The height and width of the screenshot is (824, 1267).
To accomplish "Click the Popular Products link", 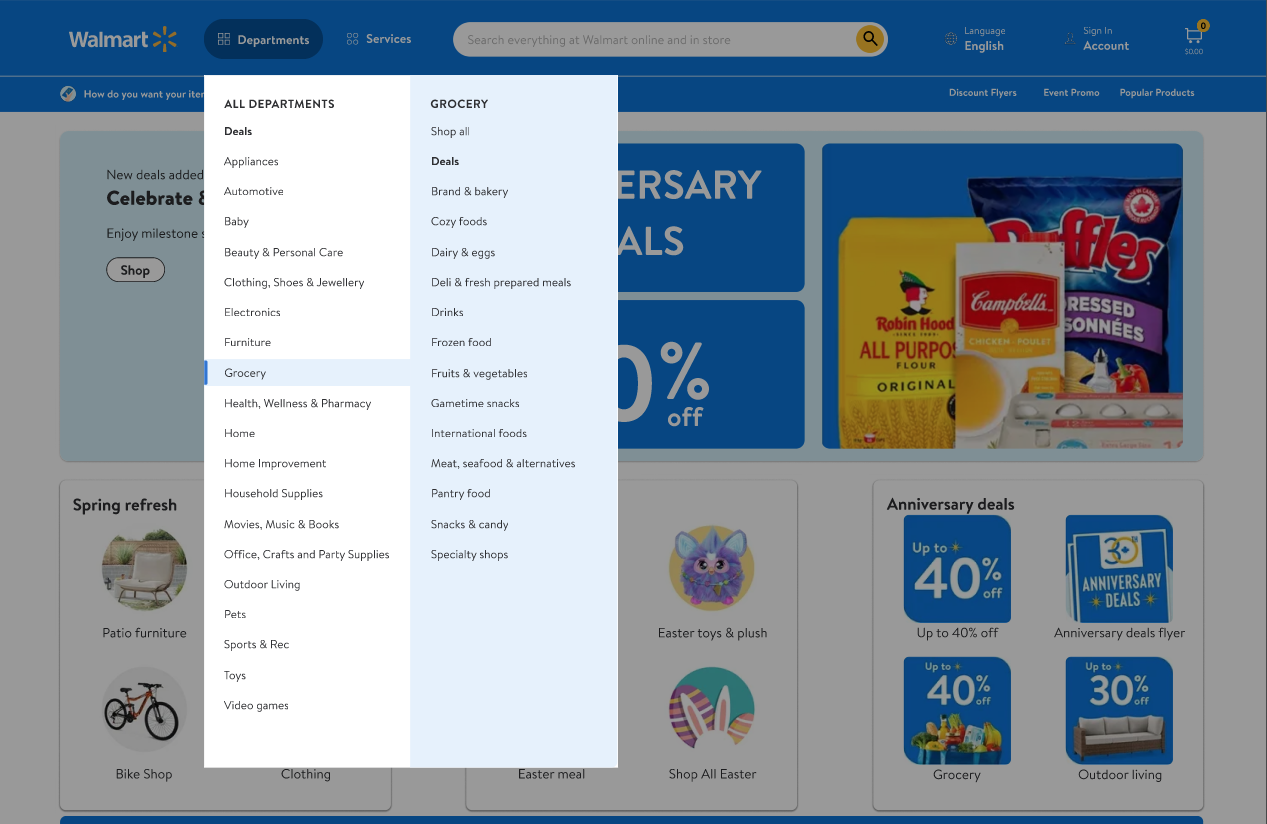I will pyautogui.click(x=1157, y=93).
